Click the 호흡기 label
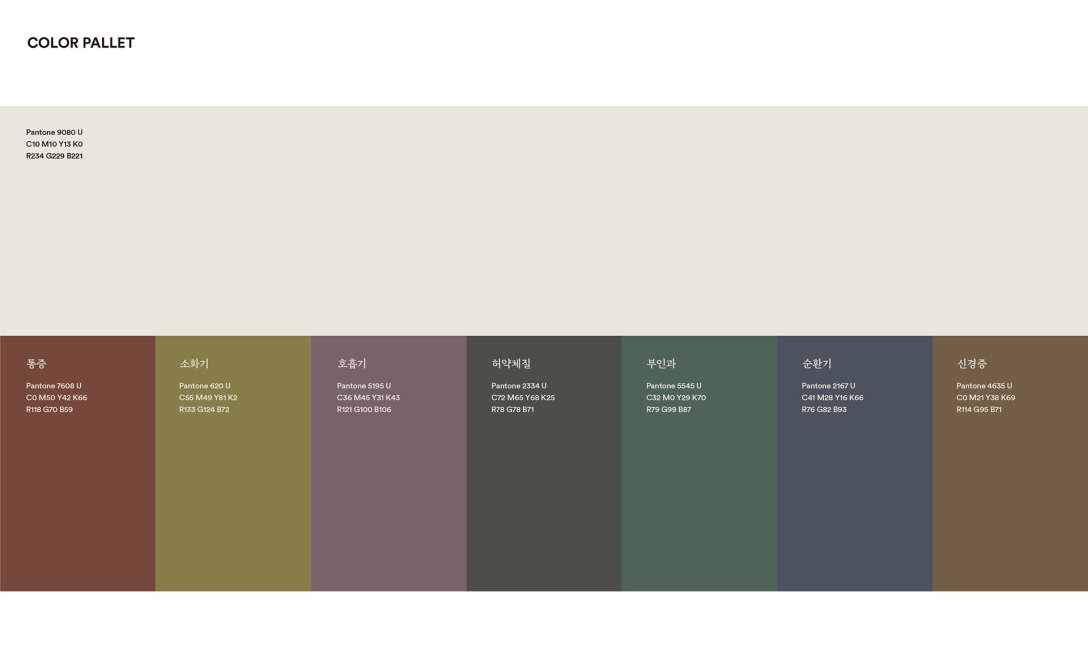 pyautogui.click(x=351, y=364)
